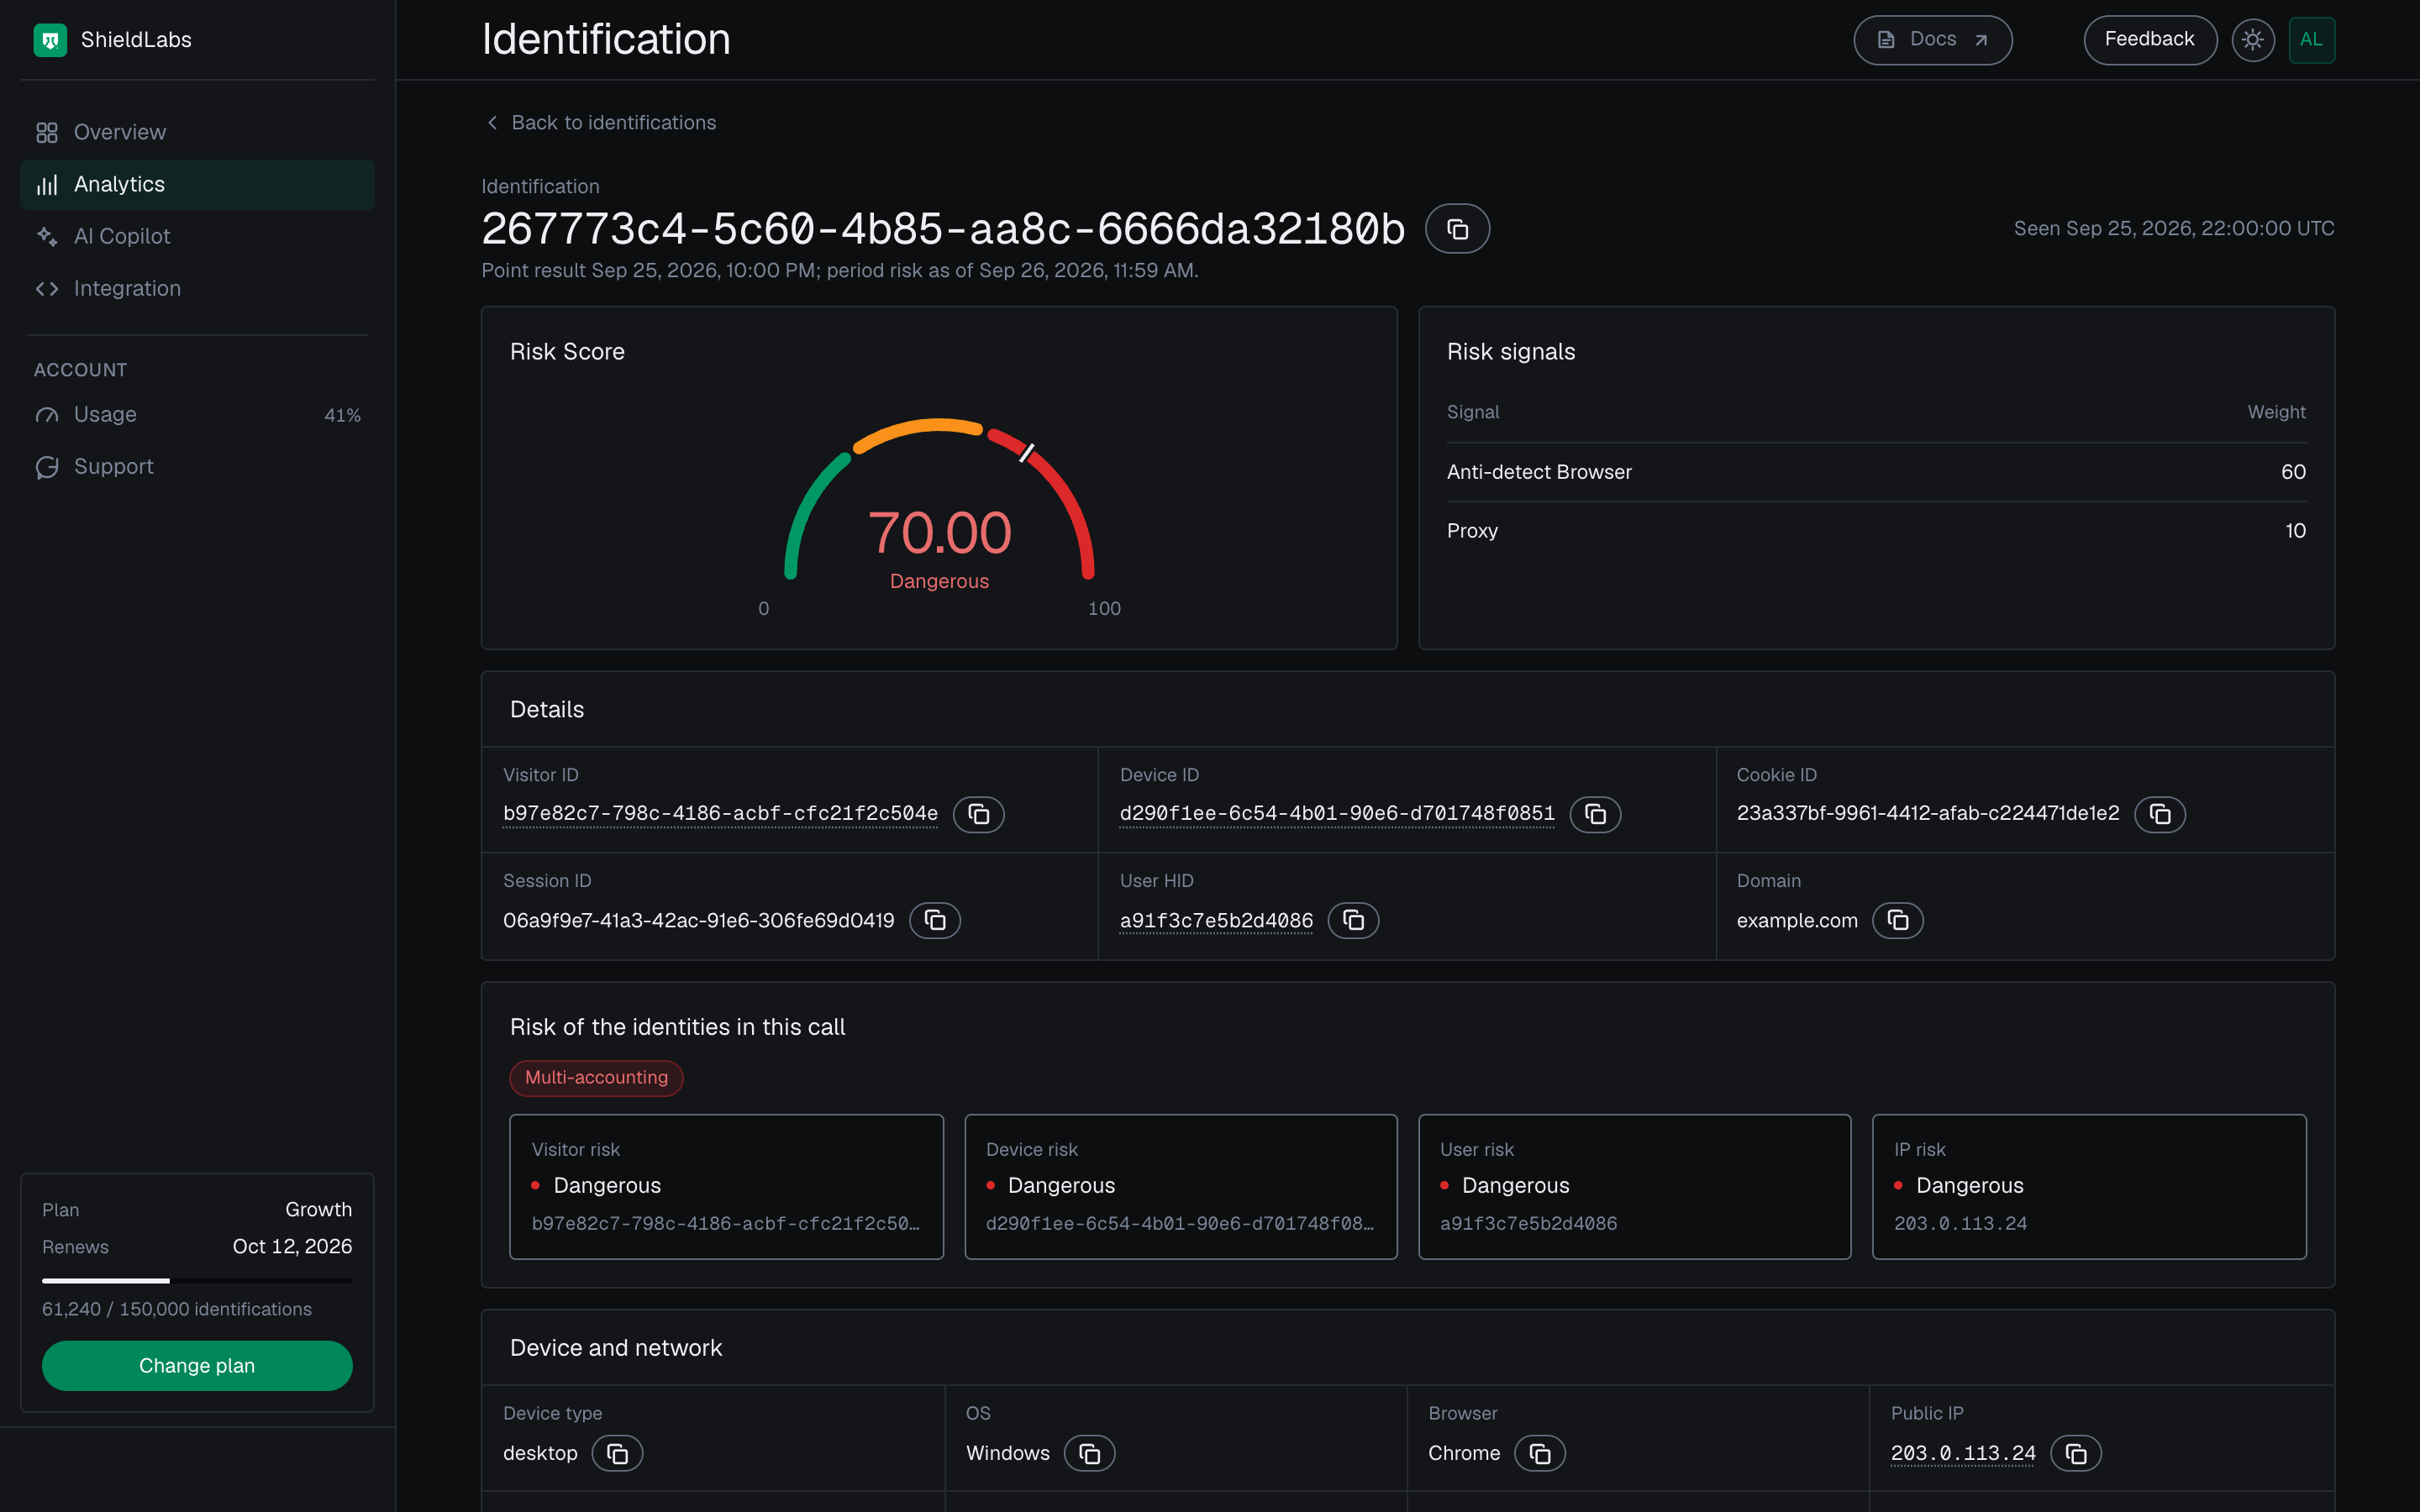Copy the Device type desktop value
Viewport: 2420px width, 1512px height.
point(617,1453)
